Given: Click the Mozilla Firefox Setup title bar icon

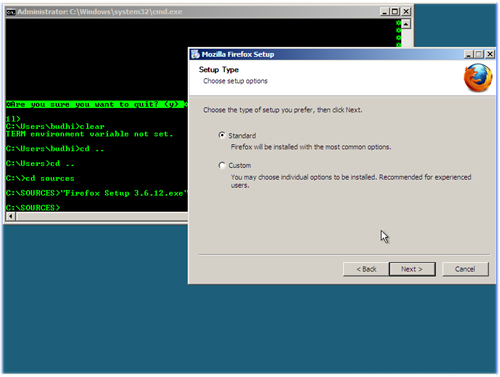Looking at the screenshot, I should pos(195,54).
